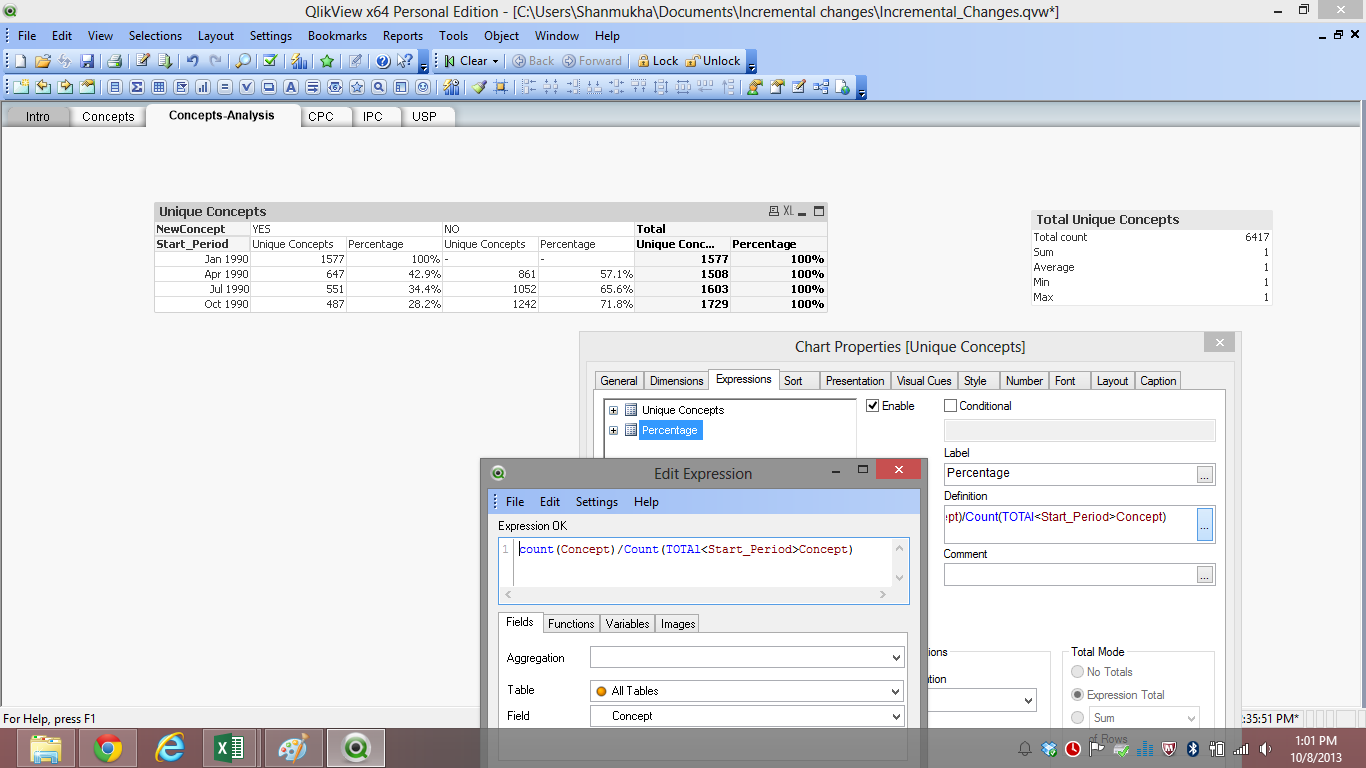
Task: Click the Bluetooth icon in system tray
Action: pyautogui.click(x=1193, y=748)
